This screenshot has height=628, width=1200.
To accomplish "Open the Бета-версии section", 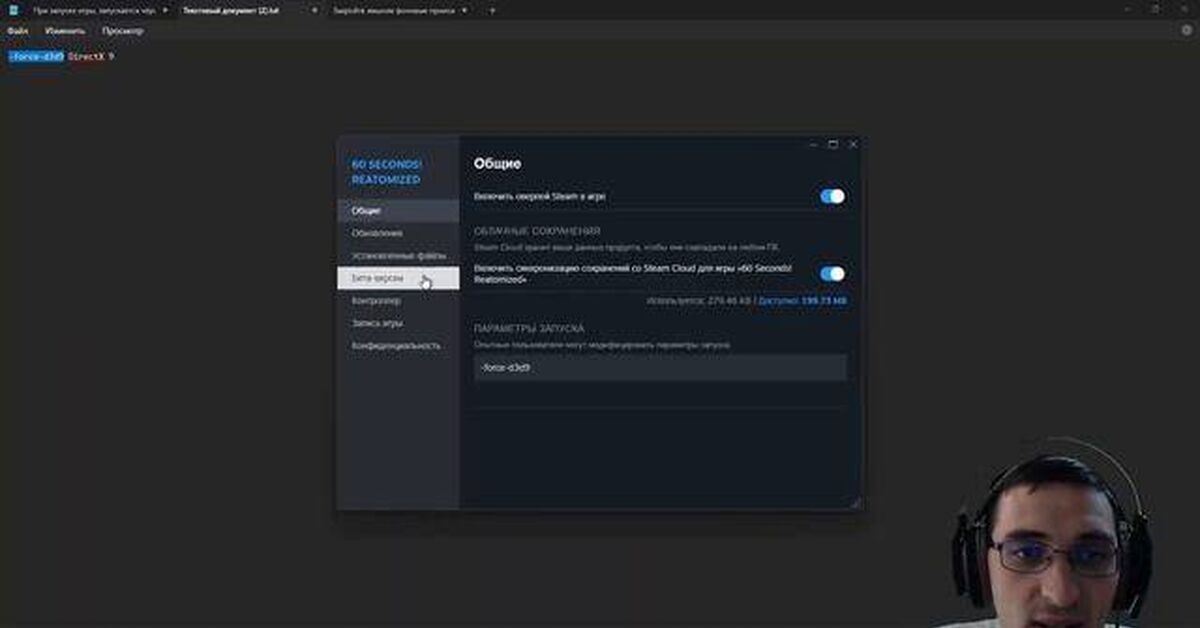I will (x=398, y=278).
